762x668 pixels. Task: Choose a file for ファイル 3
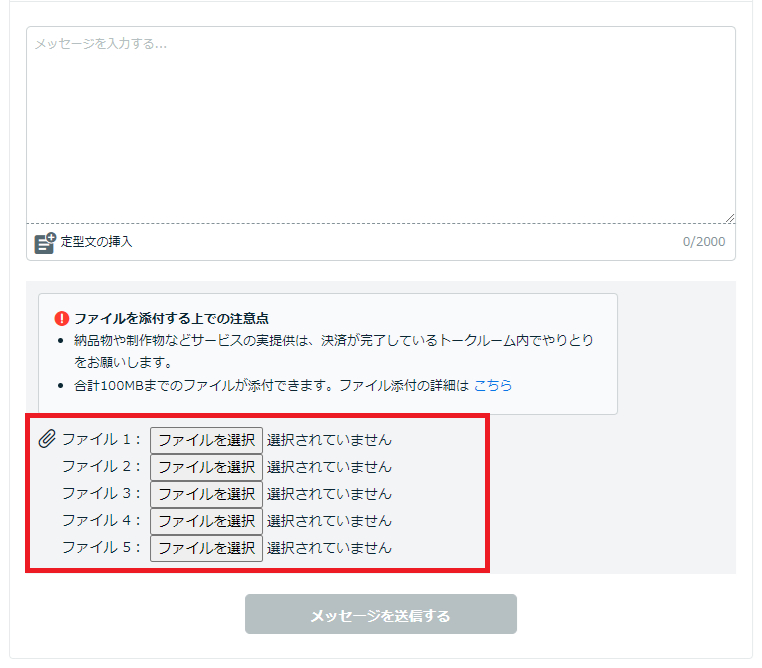pos(207,494)
